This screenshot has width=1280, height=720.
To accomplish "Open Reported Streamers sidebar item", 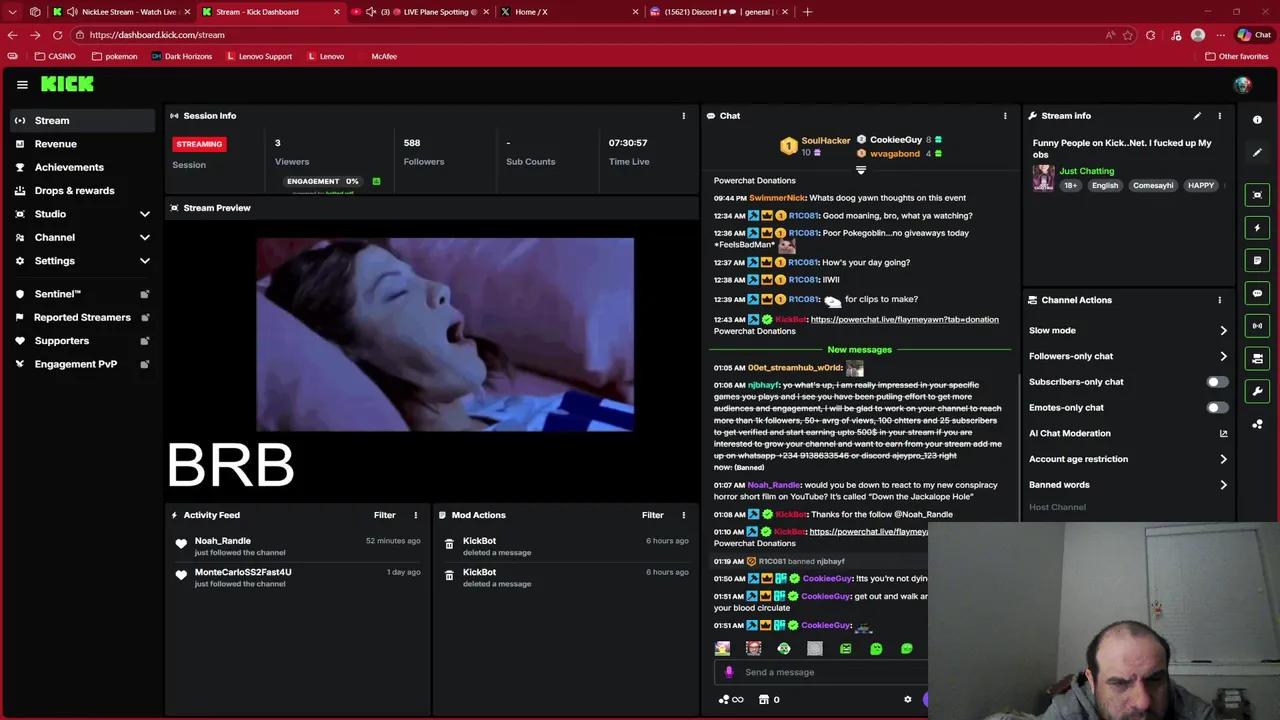I will [x=83, y=317].
